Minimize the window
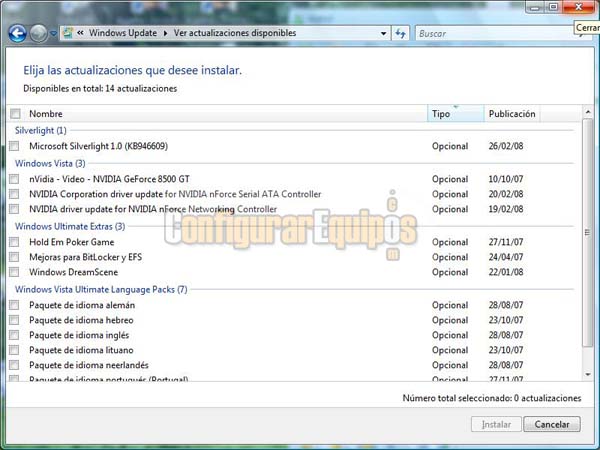The image size is (600, 450). click(x=535, y=7)
